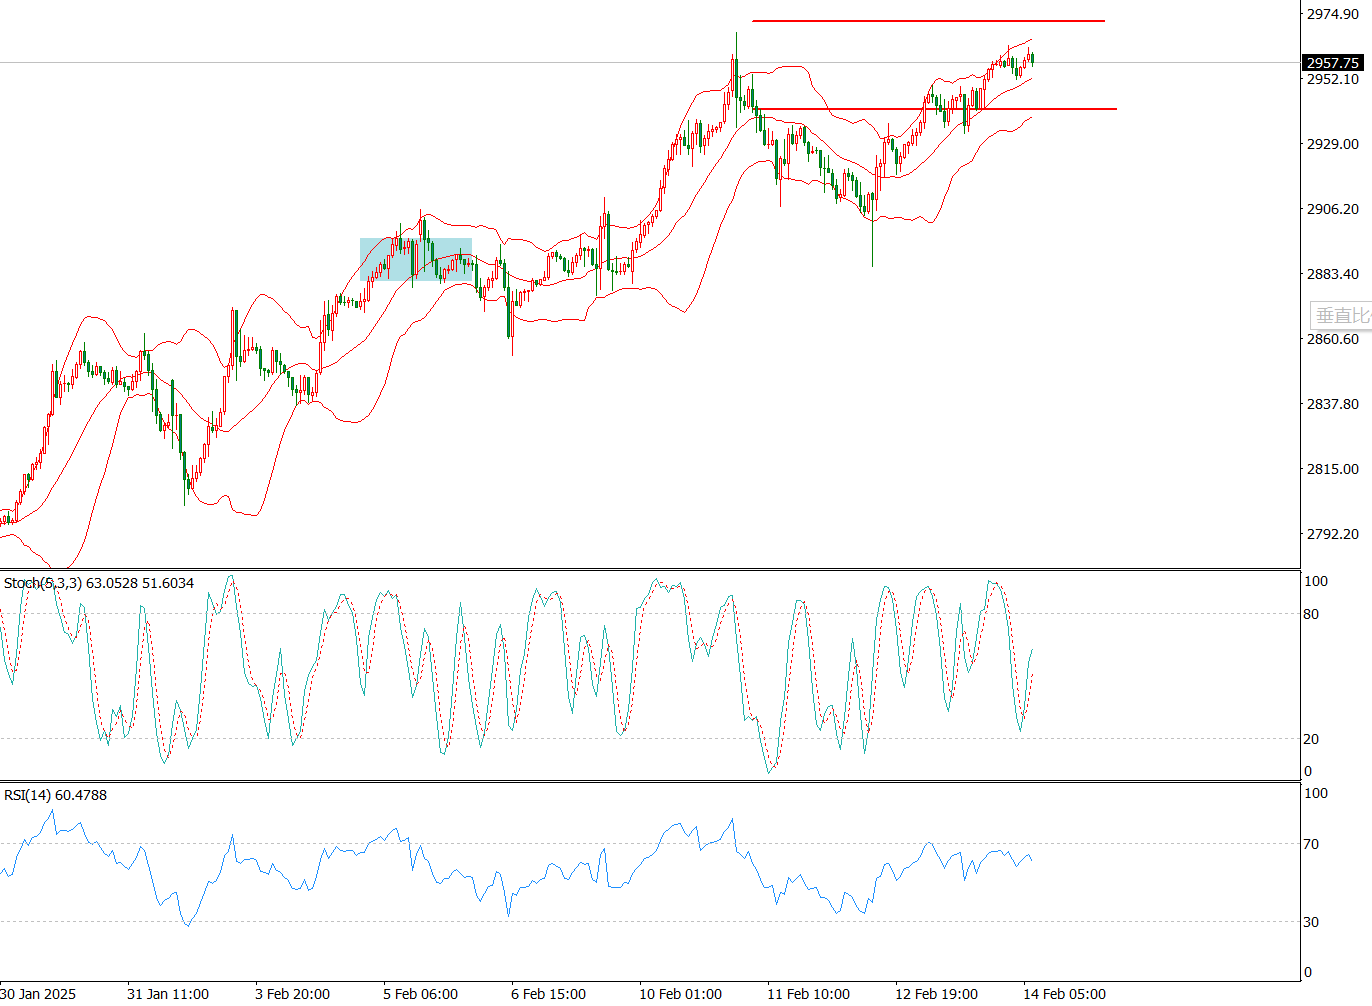The height and width of the screenshot is (1006, 1372).
Task: Click the Stochastic 80 level label
Action: point(1311,614)
